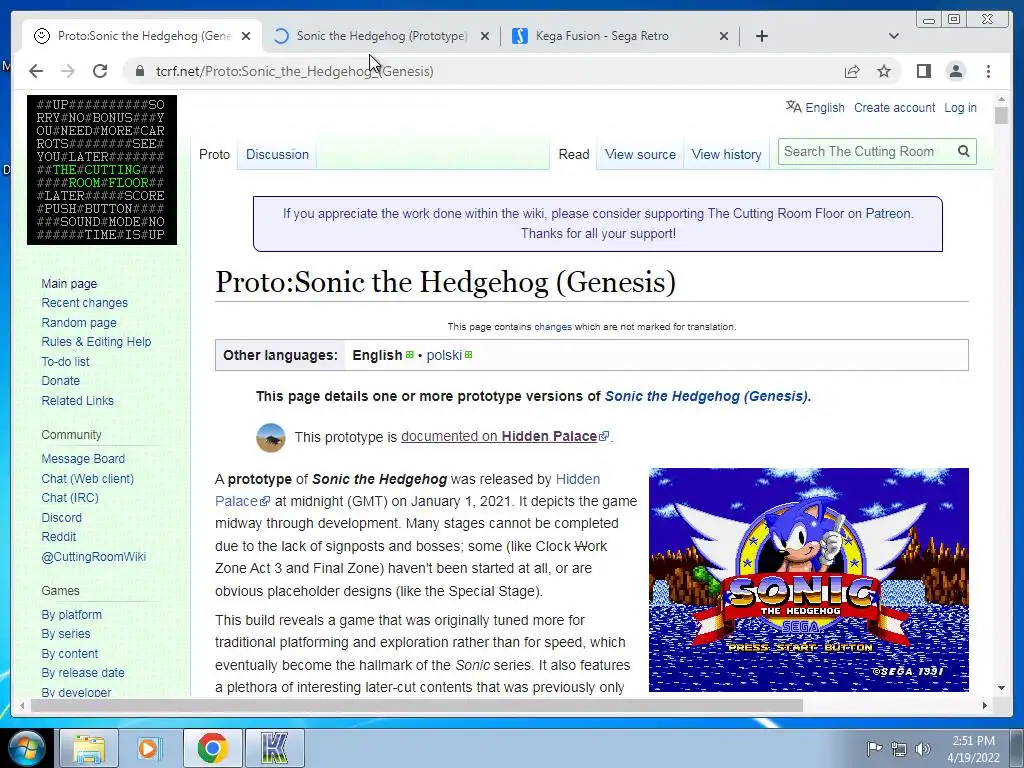1024x768 pixels.
Task: Browse games By content
Action: coord(70,653)
